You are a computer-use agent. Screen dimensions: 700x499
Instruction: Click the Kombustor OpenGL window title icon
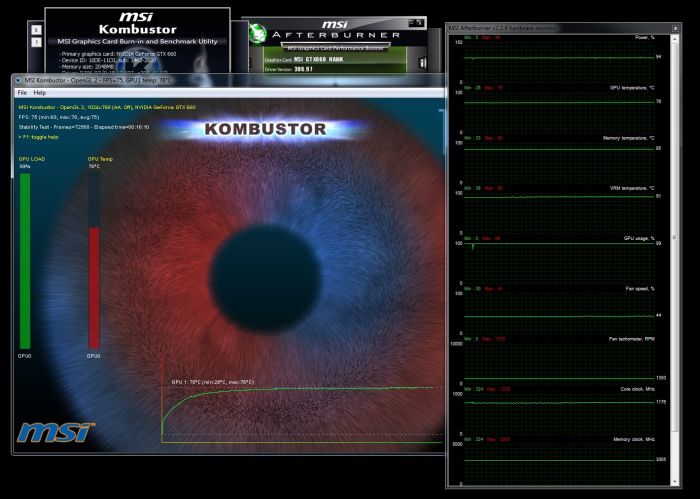[x=19, y=81]
